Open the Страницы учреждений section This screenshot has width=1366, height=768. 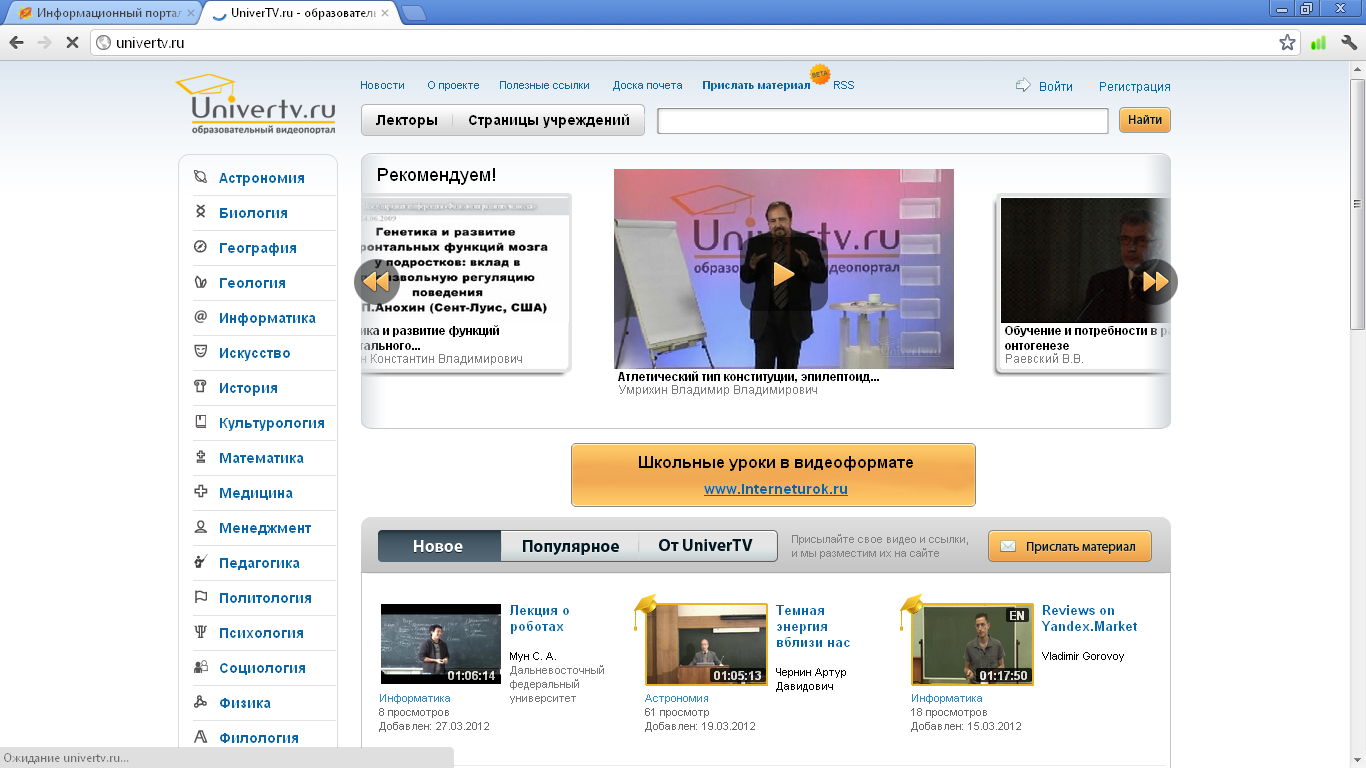tap(549, 120)
